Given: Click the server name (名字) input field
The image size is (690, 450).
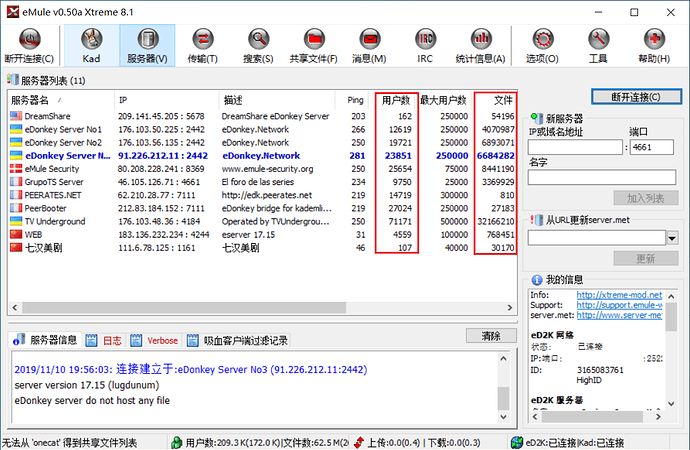Looking at the screenshot, I should click(602, 177).
